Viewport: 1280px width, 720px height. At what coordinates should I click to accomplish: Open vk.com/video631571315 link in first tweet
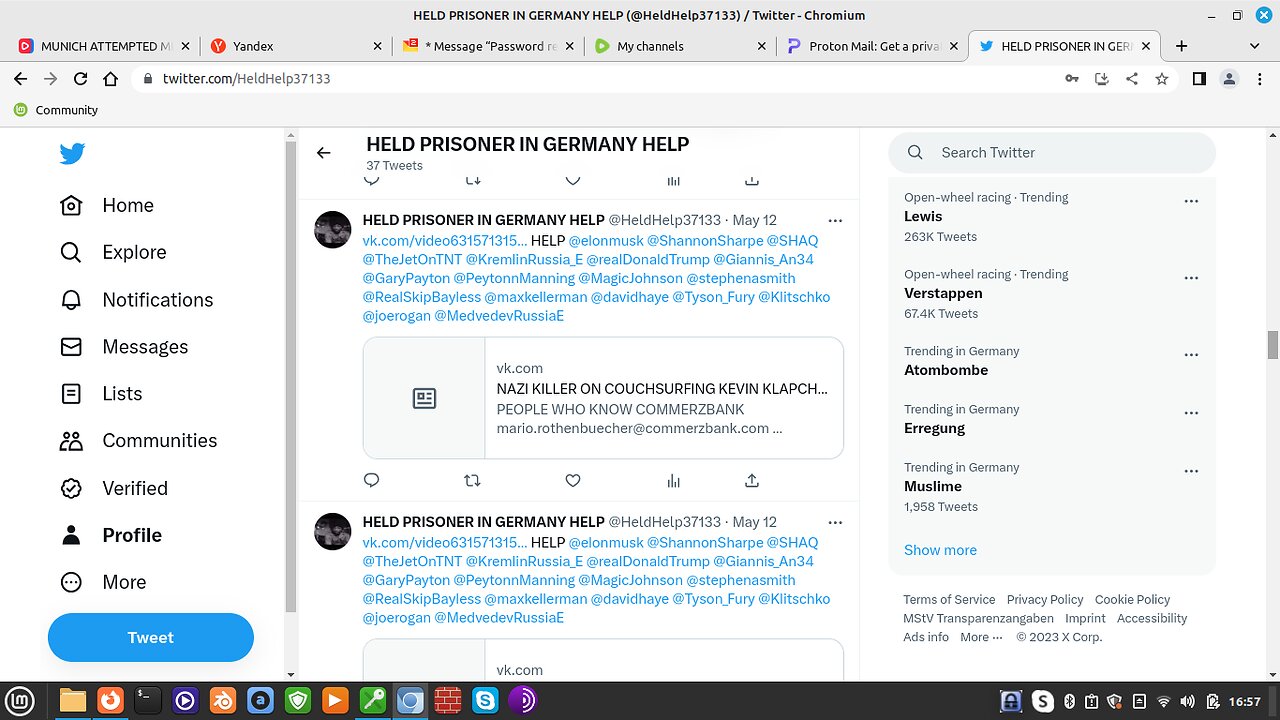click(x=444, y=240)
